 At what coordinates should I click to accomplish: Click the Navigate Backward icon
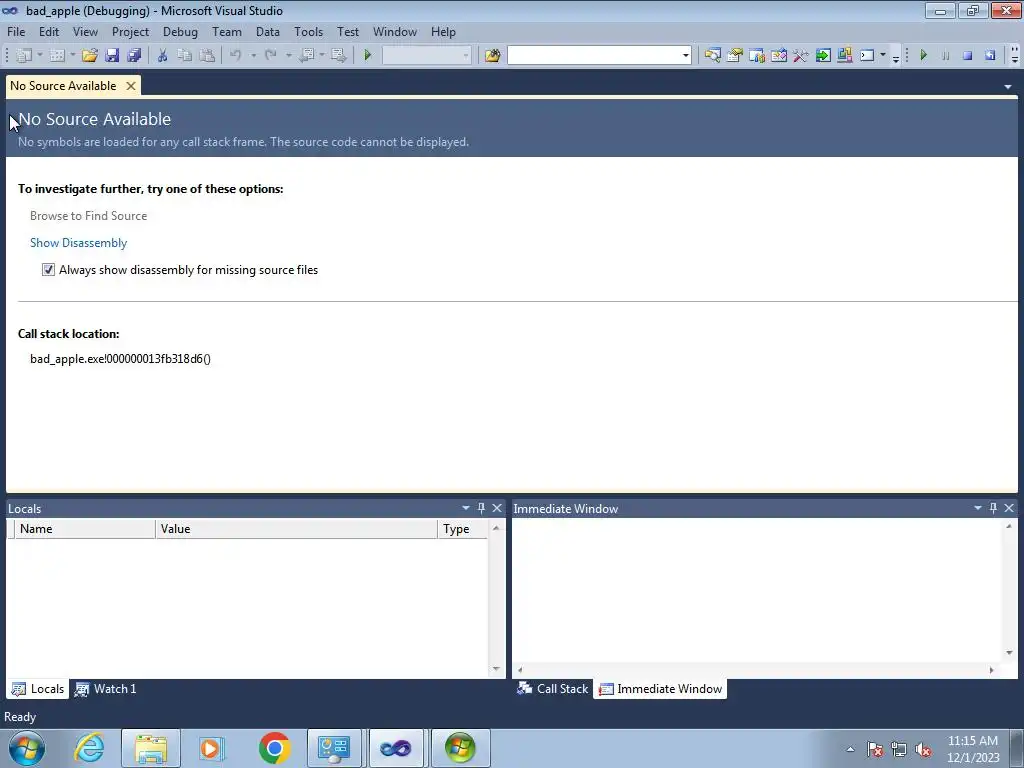tap(306, 56)
